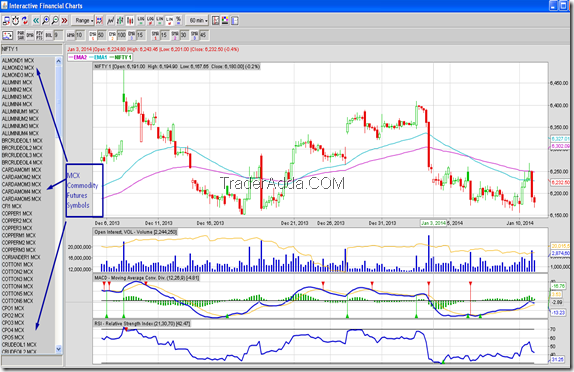Image resolution: width=574 pixels, height=372 pixels.
Task: Click the zoom in magnifier icon
Action: pyautogui.click(x=45, y=21)
